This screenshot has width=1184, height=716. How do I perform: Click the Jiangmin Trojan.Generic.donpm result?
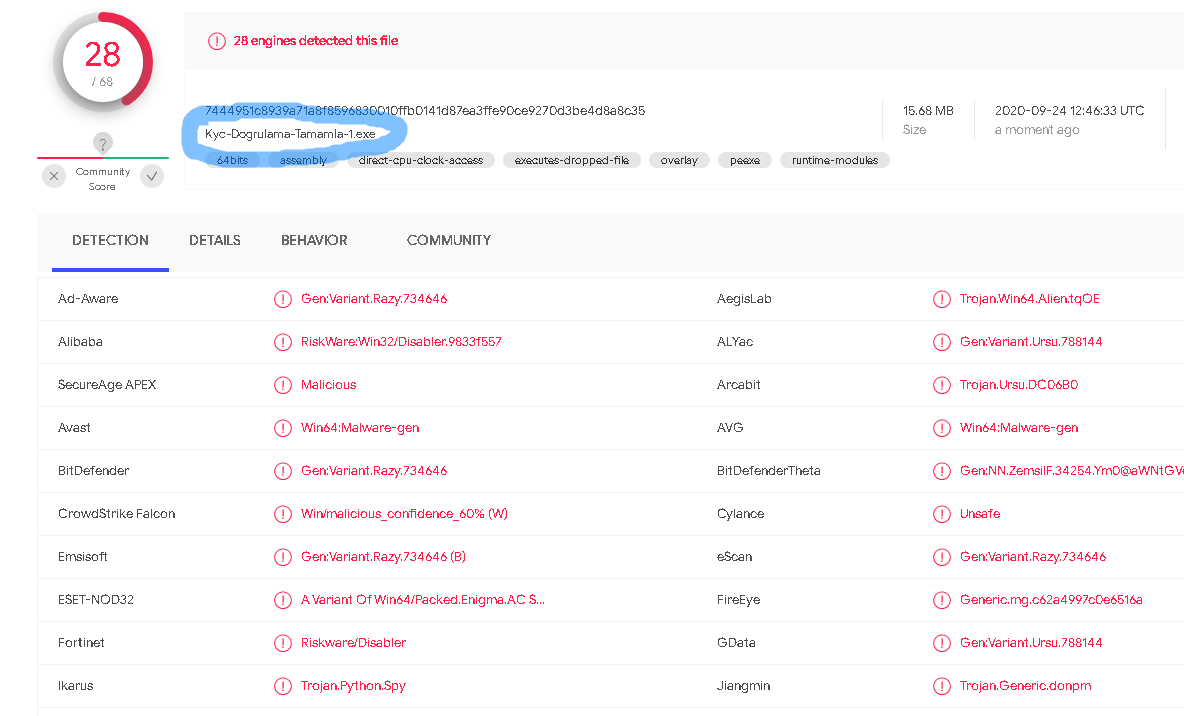pos(1025,687)
